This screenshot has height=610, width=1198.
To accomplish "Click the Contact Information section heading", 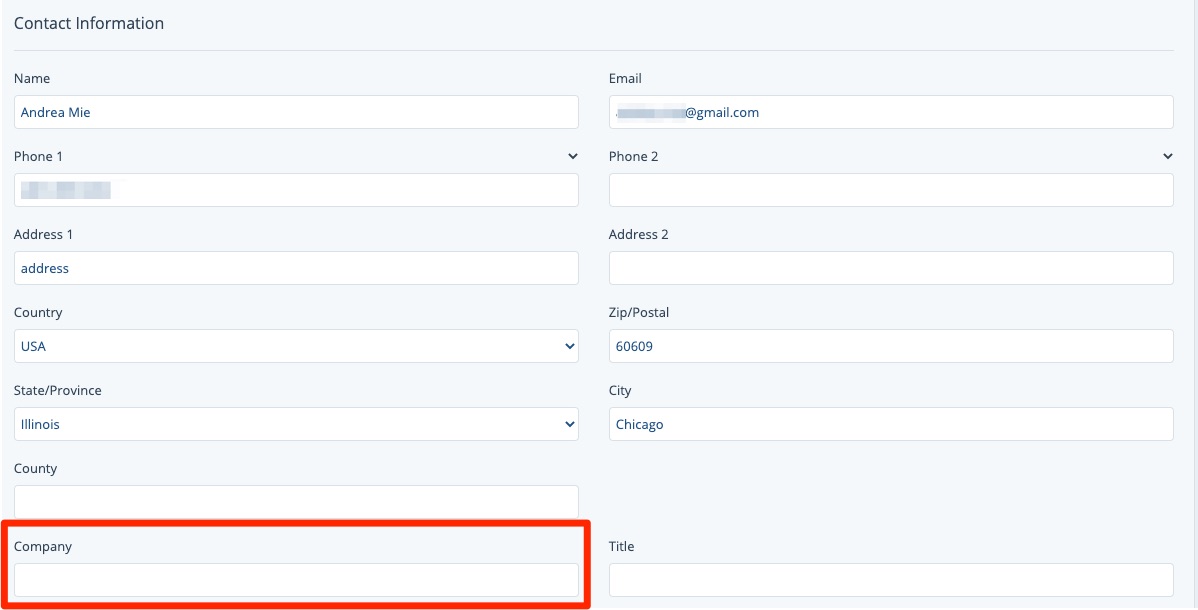I will 89,23.
